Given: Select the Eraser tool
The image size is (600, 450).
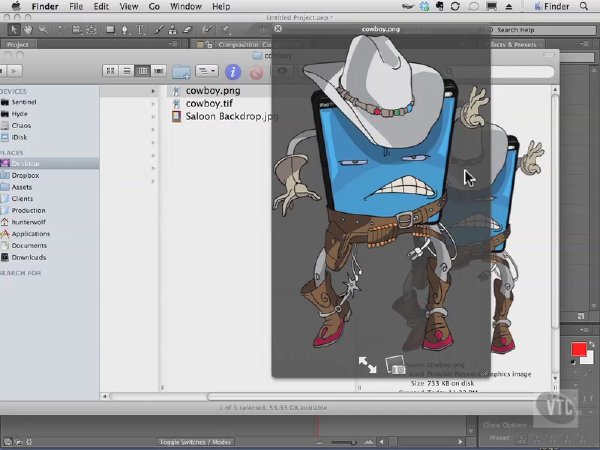Looking at the screenshot, I should click(x=187, y=29).
